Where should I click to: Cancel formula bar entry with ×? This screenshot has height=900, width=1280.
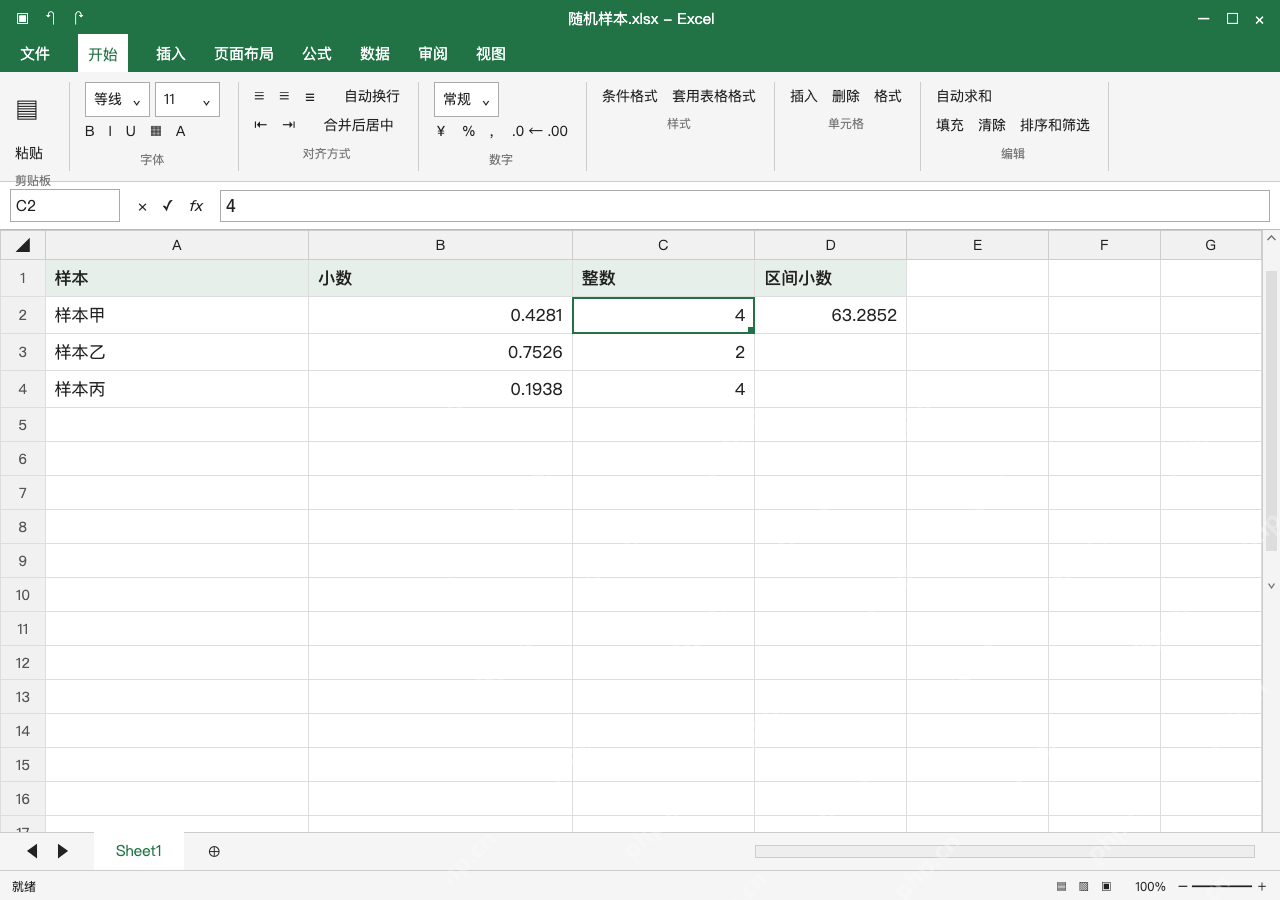point(142,206)
